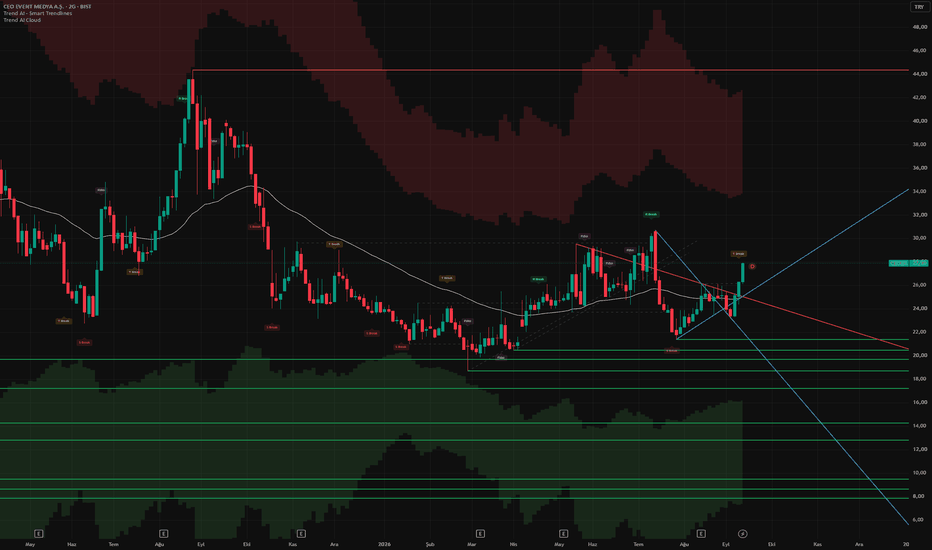Click the Şub month label on time axis
This screenshot has height=550, width=932.
coord(430,544)
